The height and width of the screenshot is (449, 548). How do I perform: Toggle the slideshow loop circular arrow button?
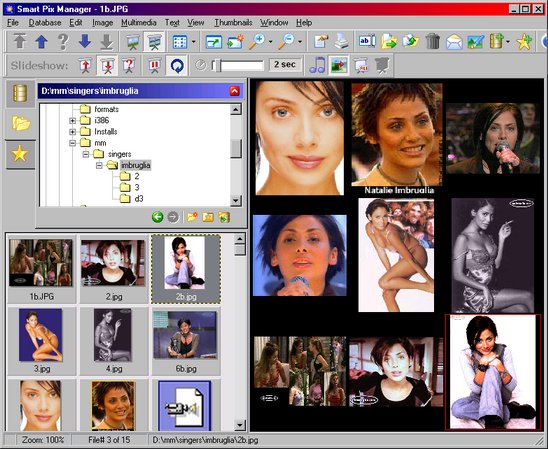click(177, 65)
